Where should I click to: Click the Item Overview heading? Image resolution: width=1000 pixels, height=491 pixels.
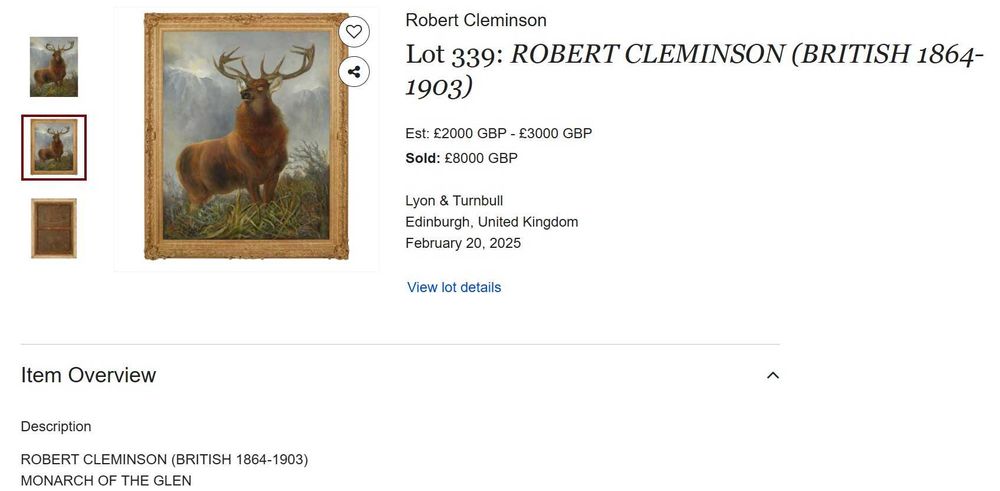click(89, 375)
